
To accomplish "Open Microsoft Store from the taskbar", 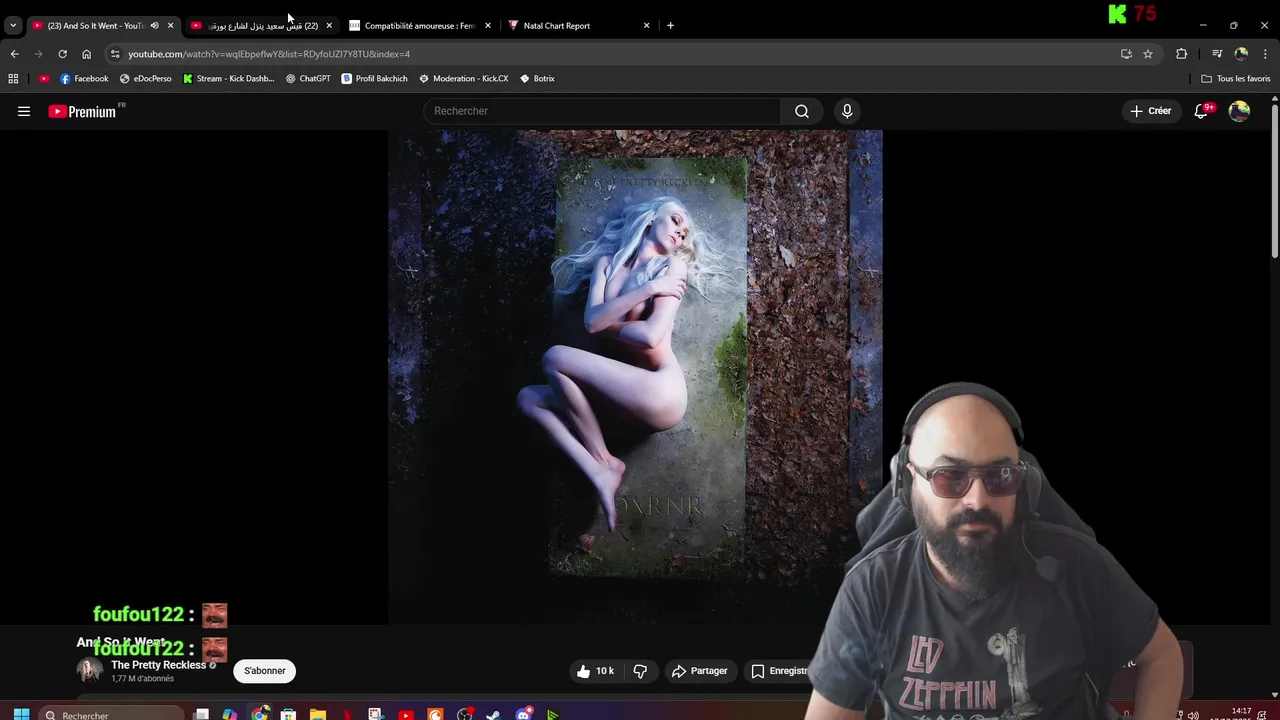I will point(288,714).
